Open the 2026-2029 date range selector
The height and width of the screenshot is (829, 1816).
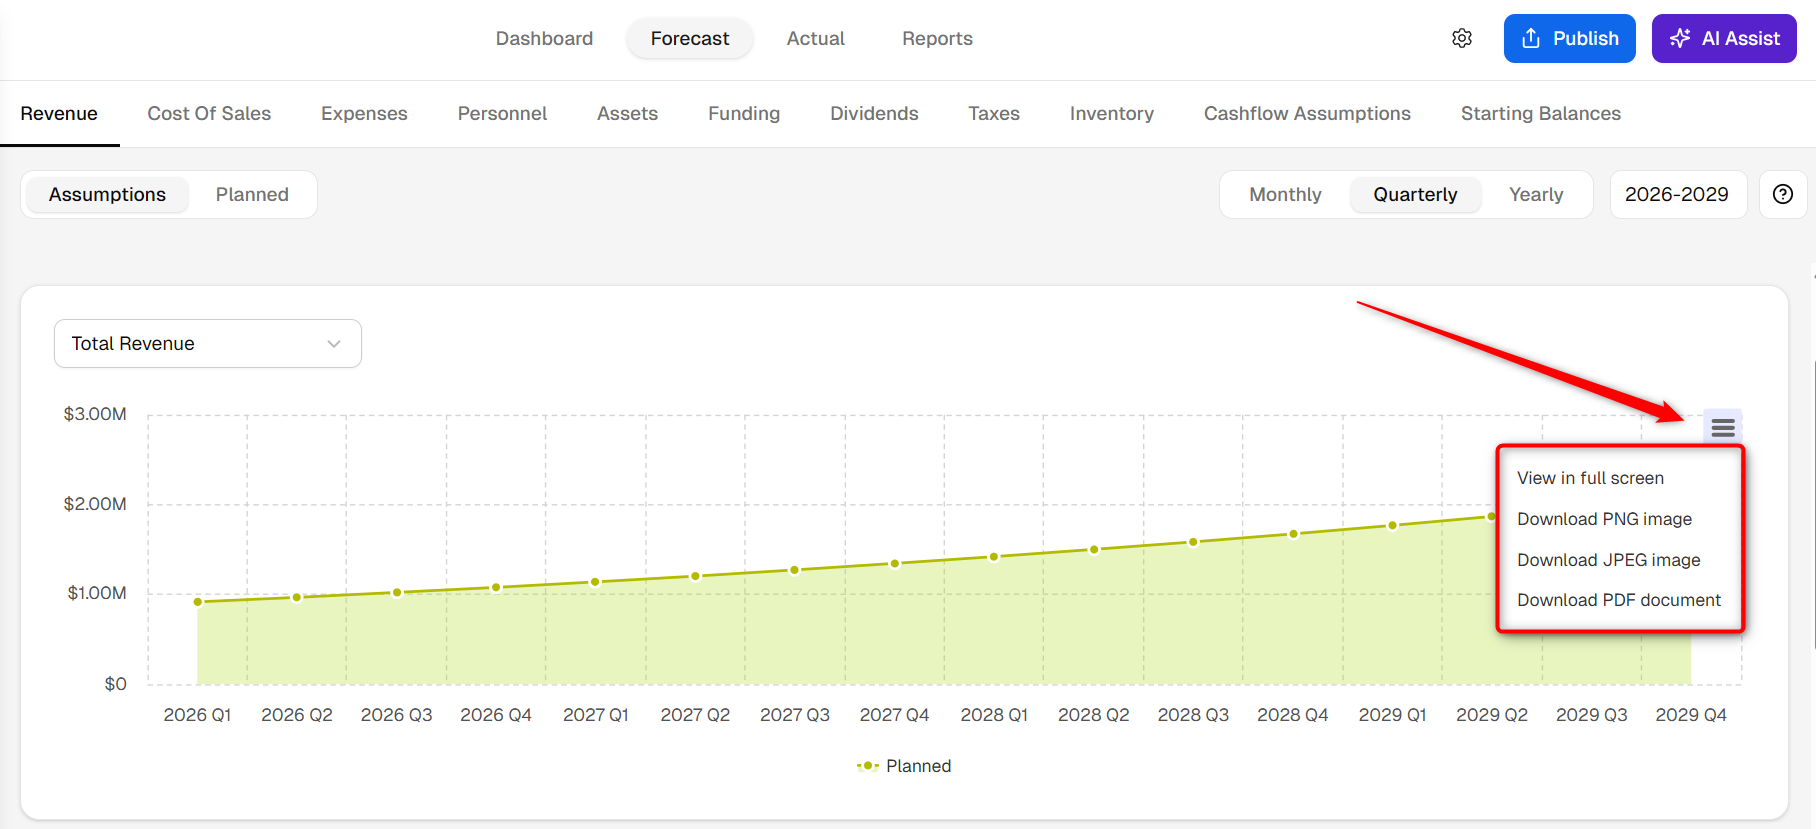pyautogui.click(x=1677, y=194)
